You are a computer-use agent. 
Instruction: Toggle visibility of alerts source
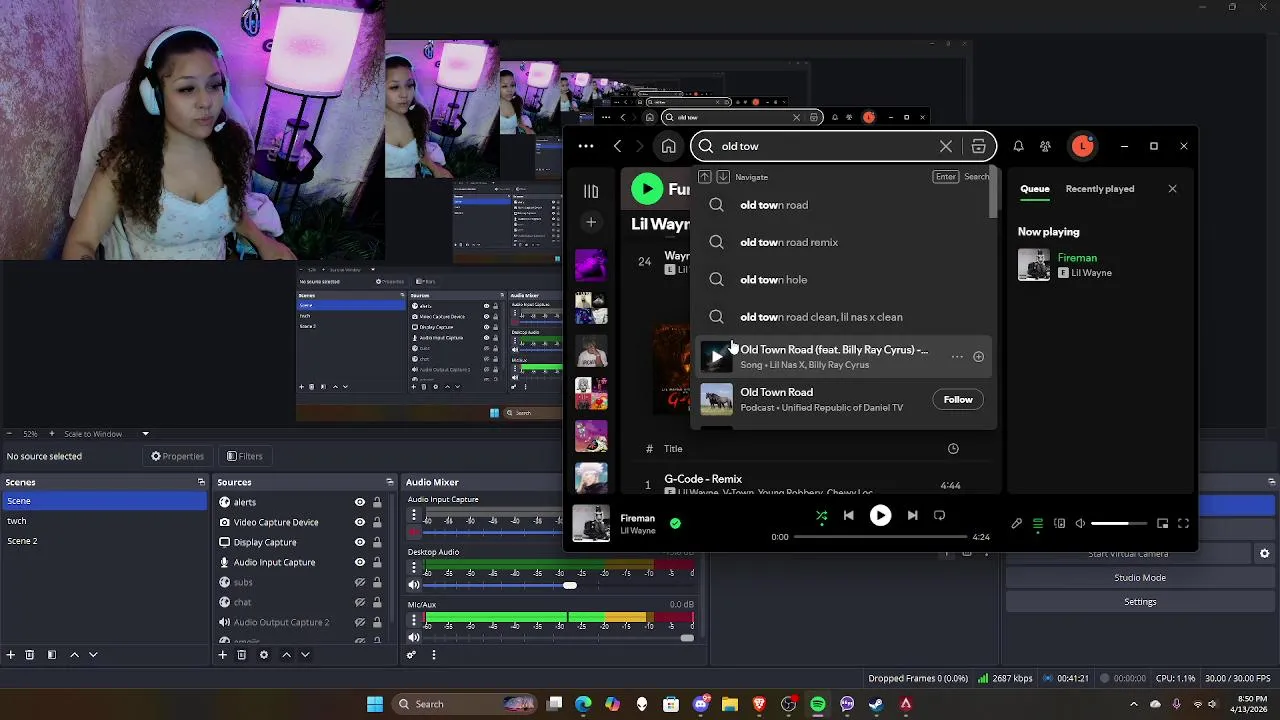click(359, 502)
